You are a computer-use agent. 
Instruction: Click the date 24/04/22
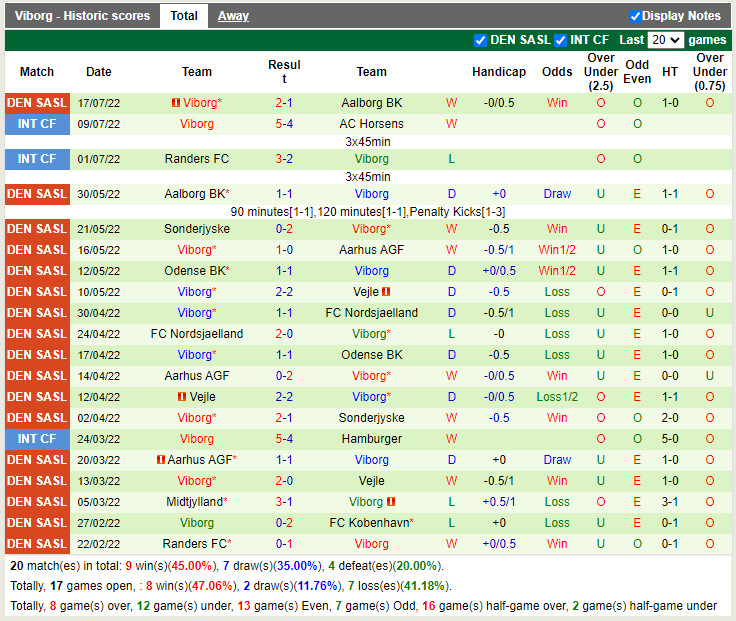tap(99, 334)
